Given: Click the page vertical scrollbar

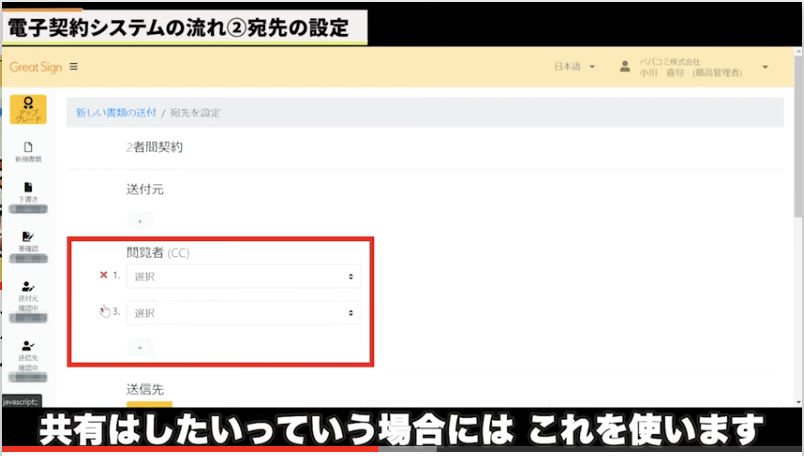Looking at the screenshot, I should pos(797,200).
